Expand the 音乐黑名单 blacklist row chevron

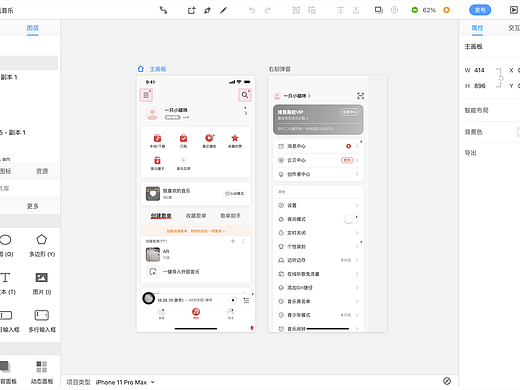tap(357, 301)
